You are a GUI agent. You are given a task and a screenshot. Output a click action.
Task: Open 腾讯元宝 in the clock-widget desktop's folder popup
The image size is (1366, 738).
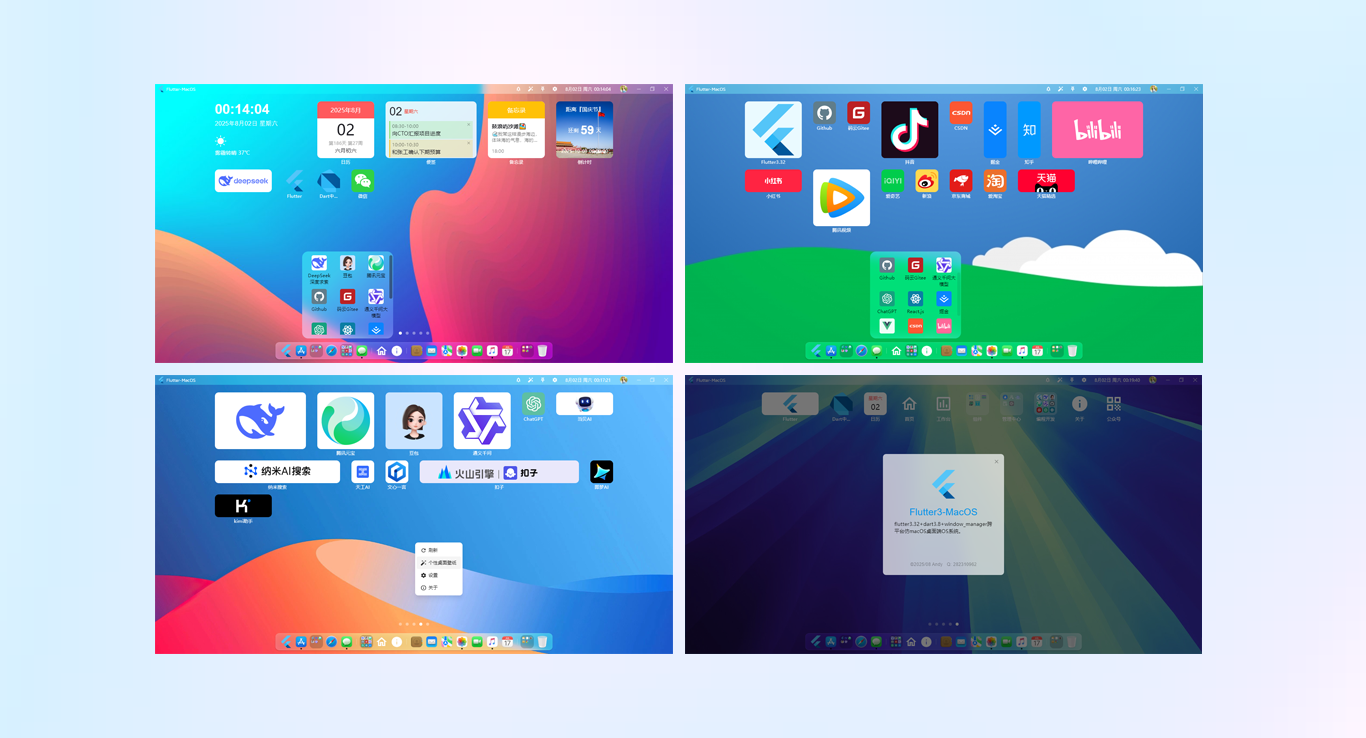click(x=375, y=264)
